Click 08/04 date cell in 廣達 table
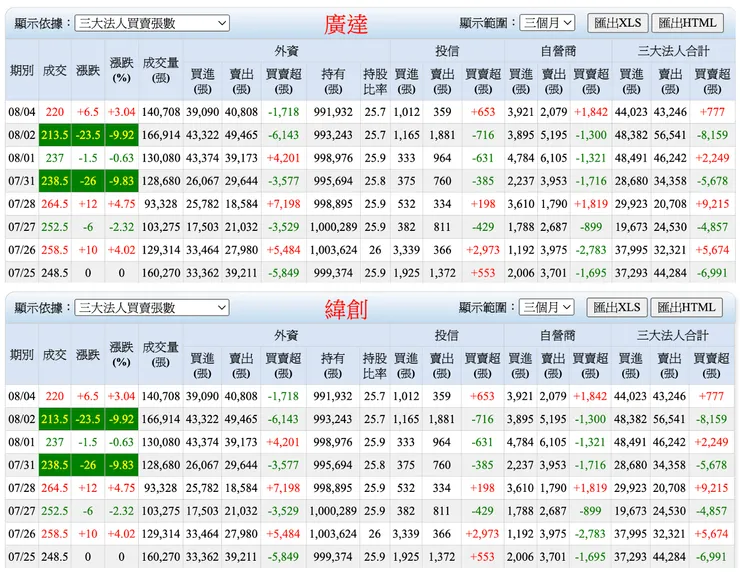The height and width of the screenshot is (572, 740). (22, 112)
